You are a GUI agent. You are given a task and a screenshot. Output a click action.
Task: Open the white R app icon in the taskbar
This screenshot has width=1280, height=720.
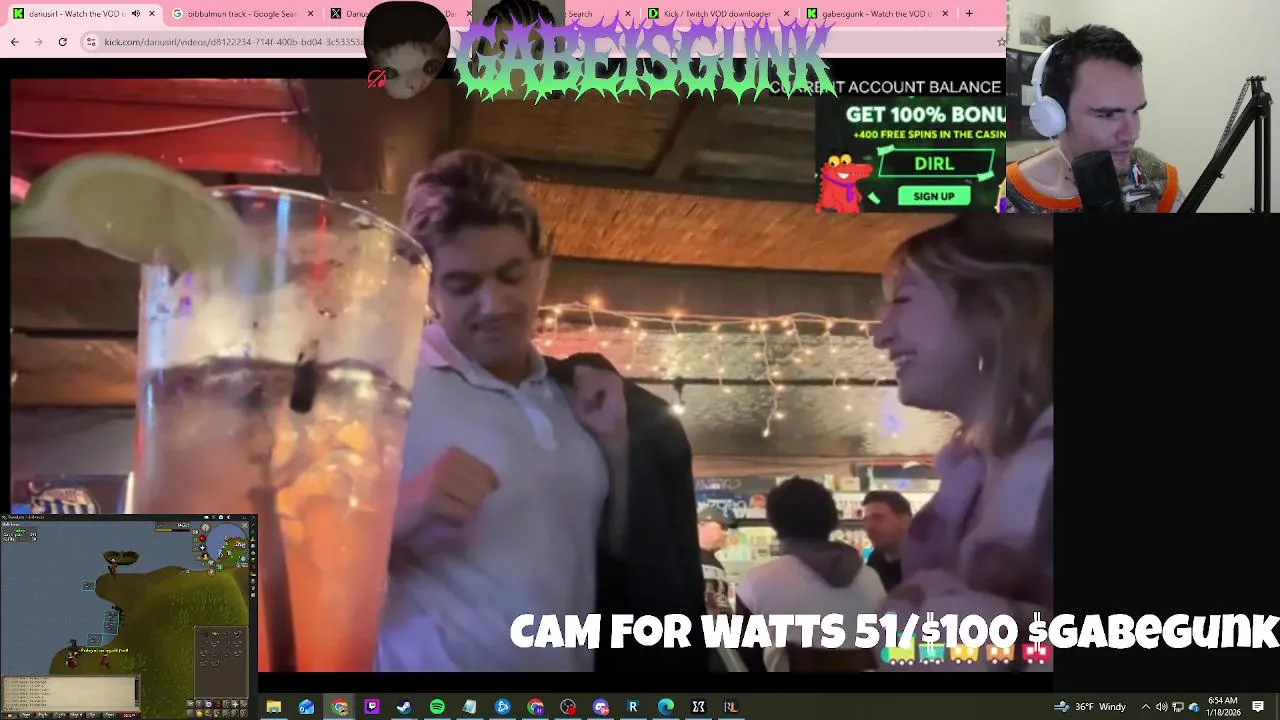point(632,707)
